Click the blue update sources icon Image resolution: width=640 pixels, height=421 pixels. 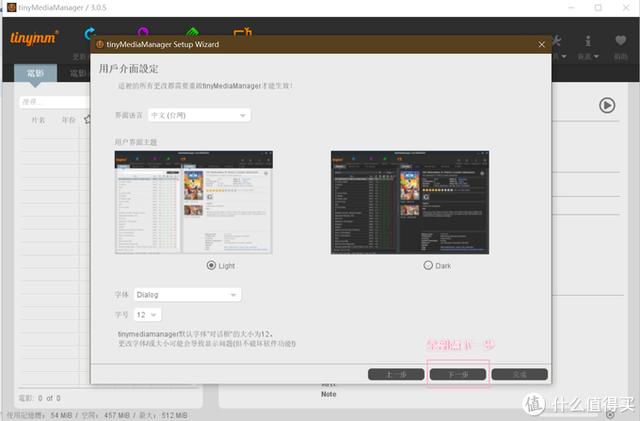[x=89, y=32]
